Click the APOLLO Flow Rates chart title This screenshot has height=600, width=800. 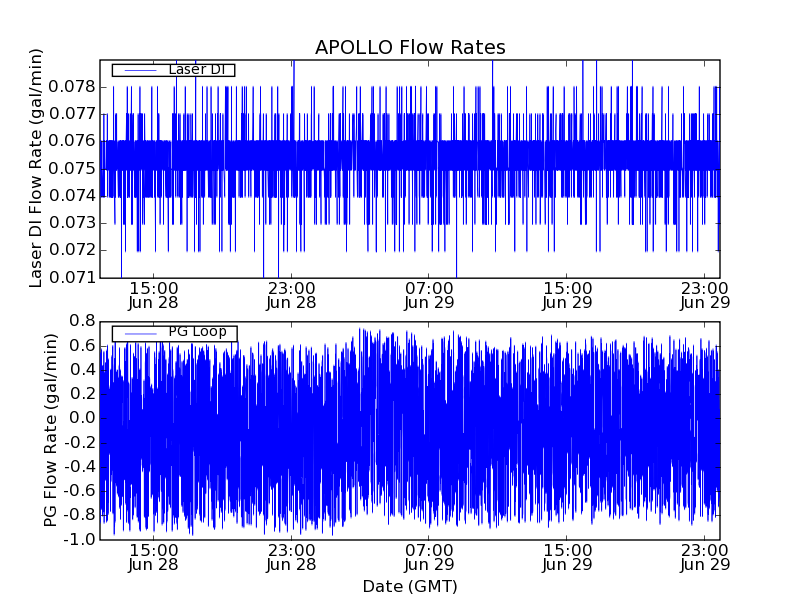[x=410, y=47]
